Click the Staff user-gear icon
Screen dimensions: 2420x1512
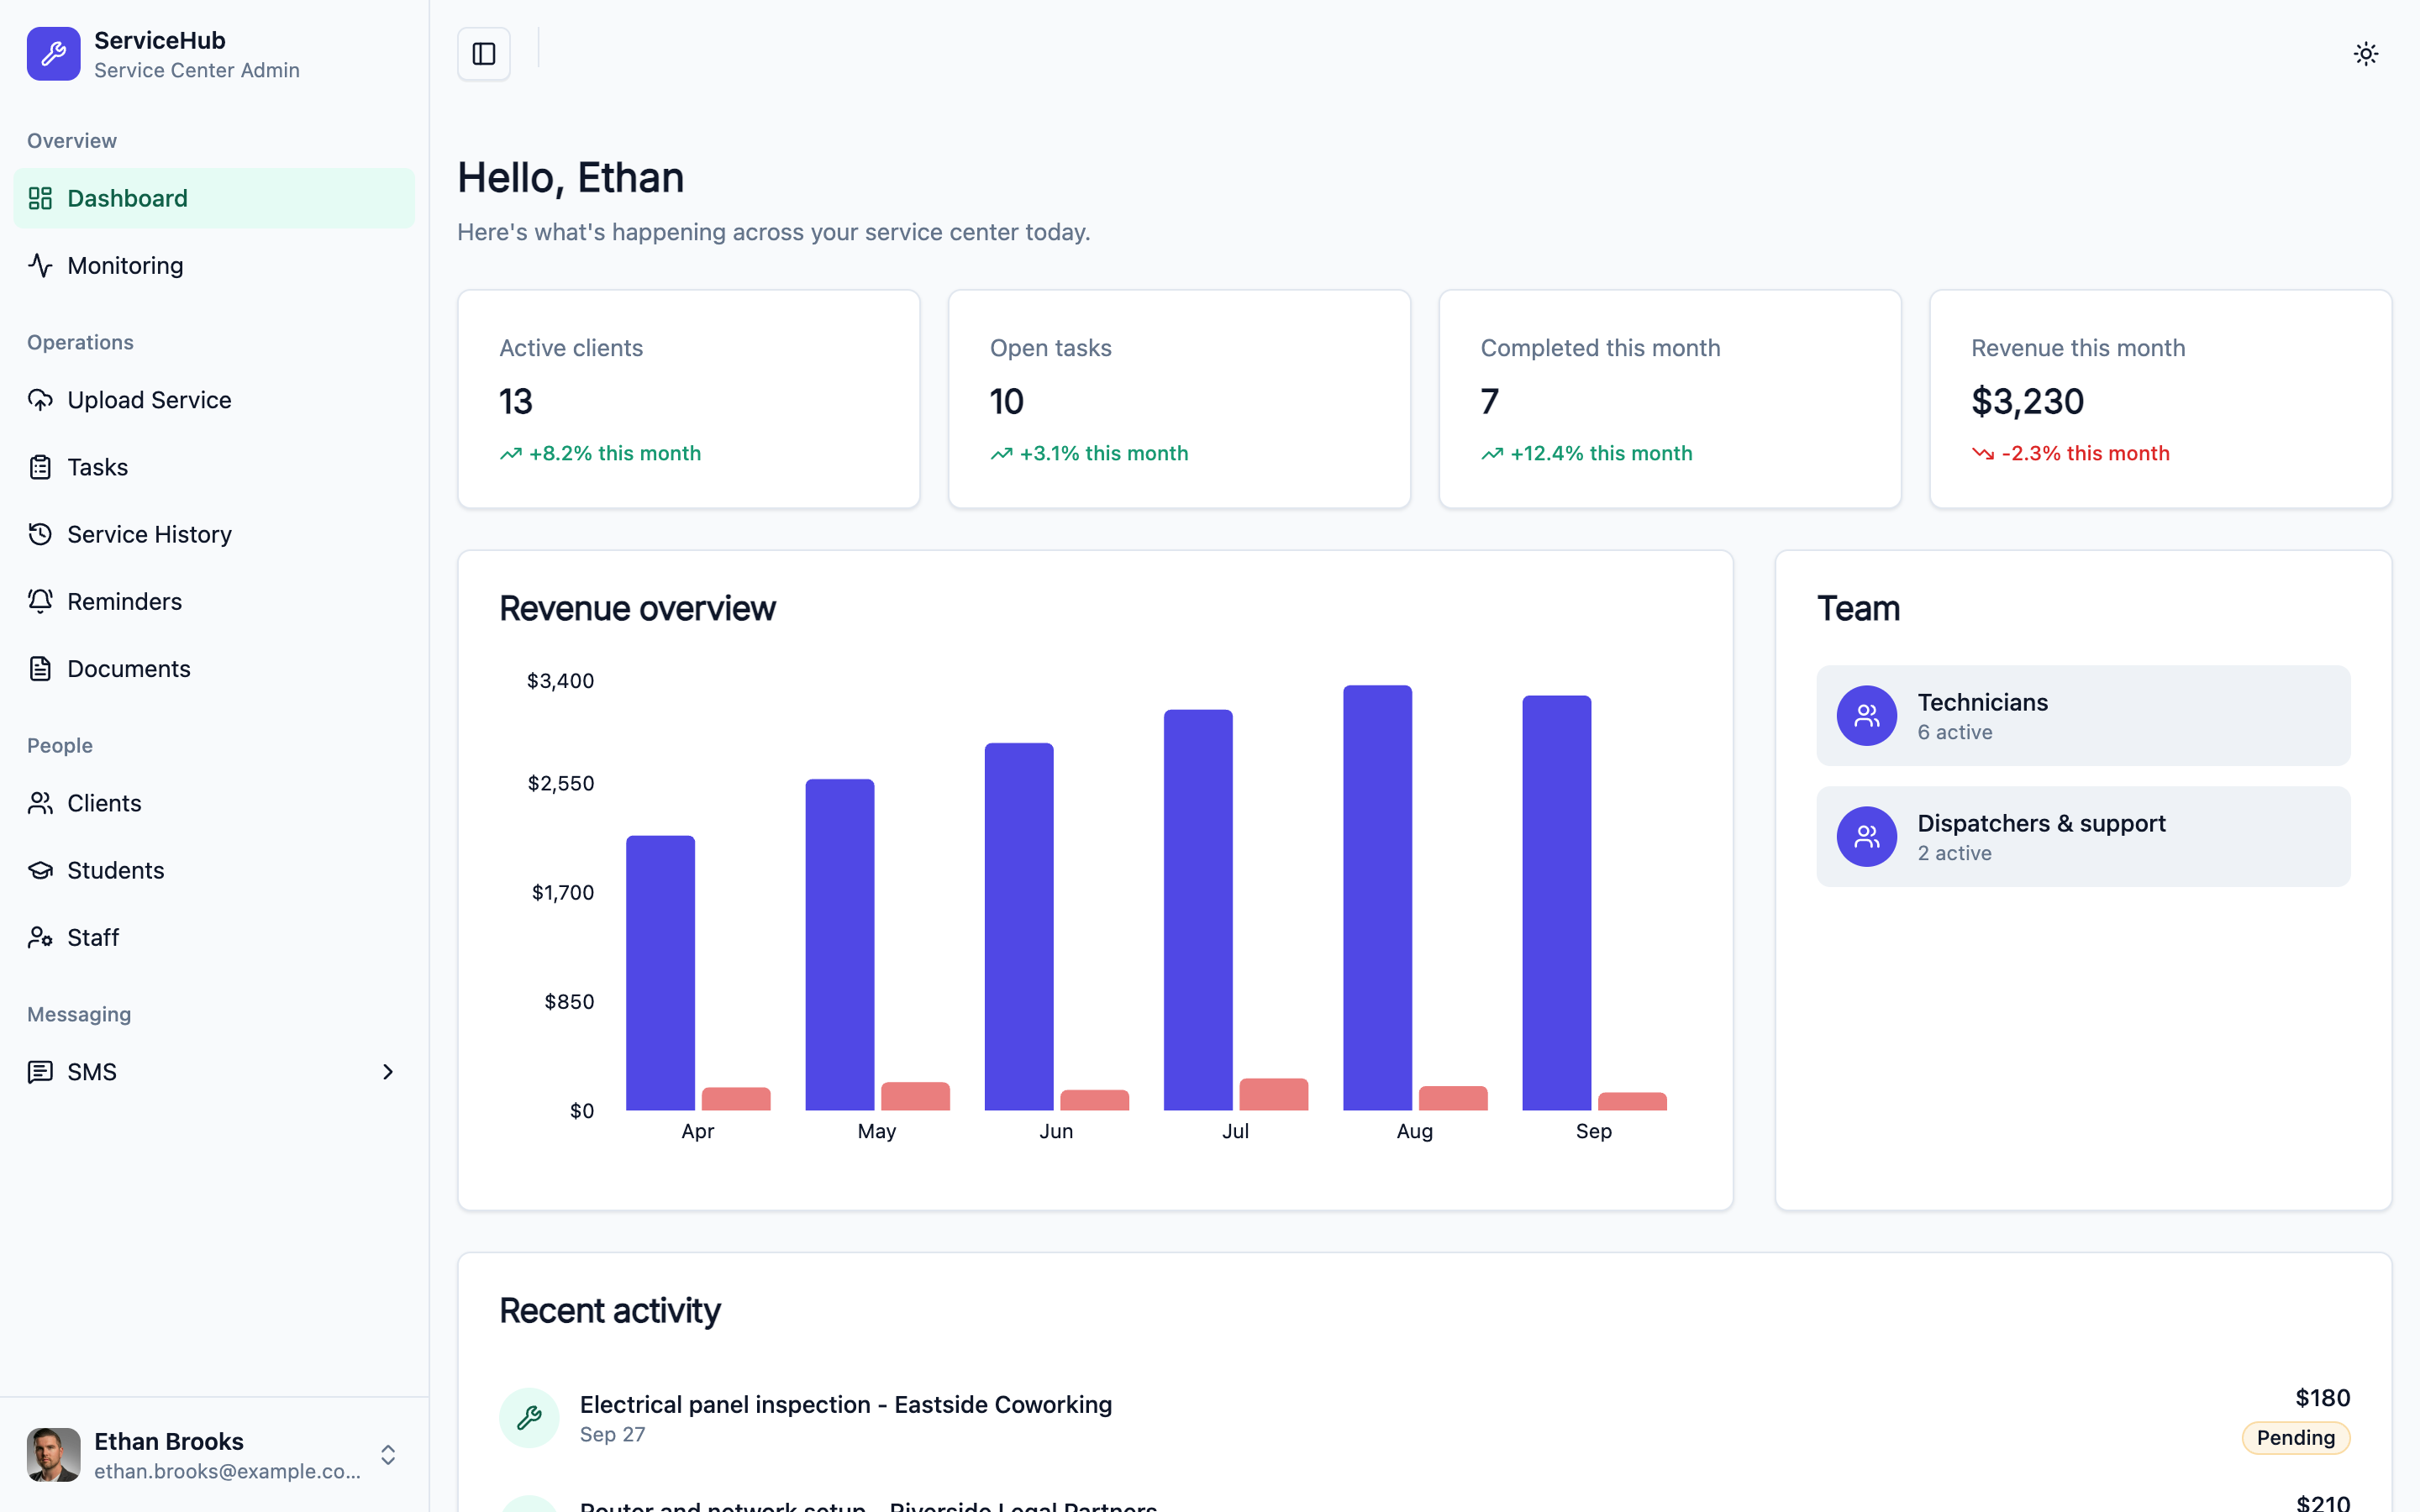[x=40, y=937]
